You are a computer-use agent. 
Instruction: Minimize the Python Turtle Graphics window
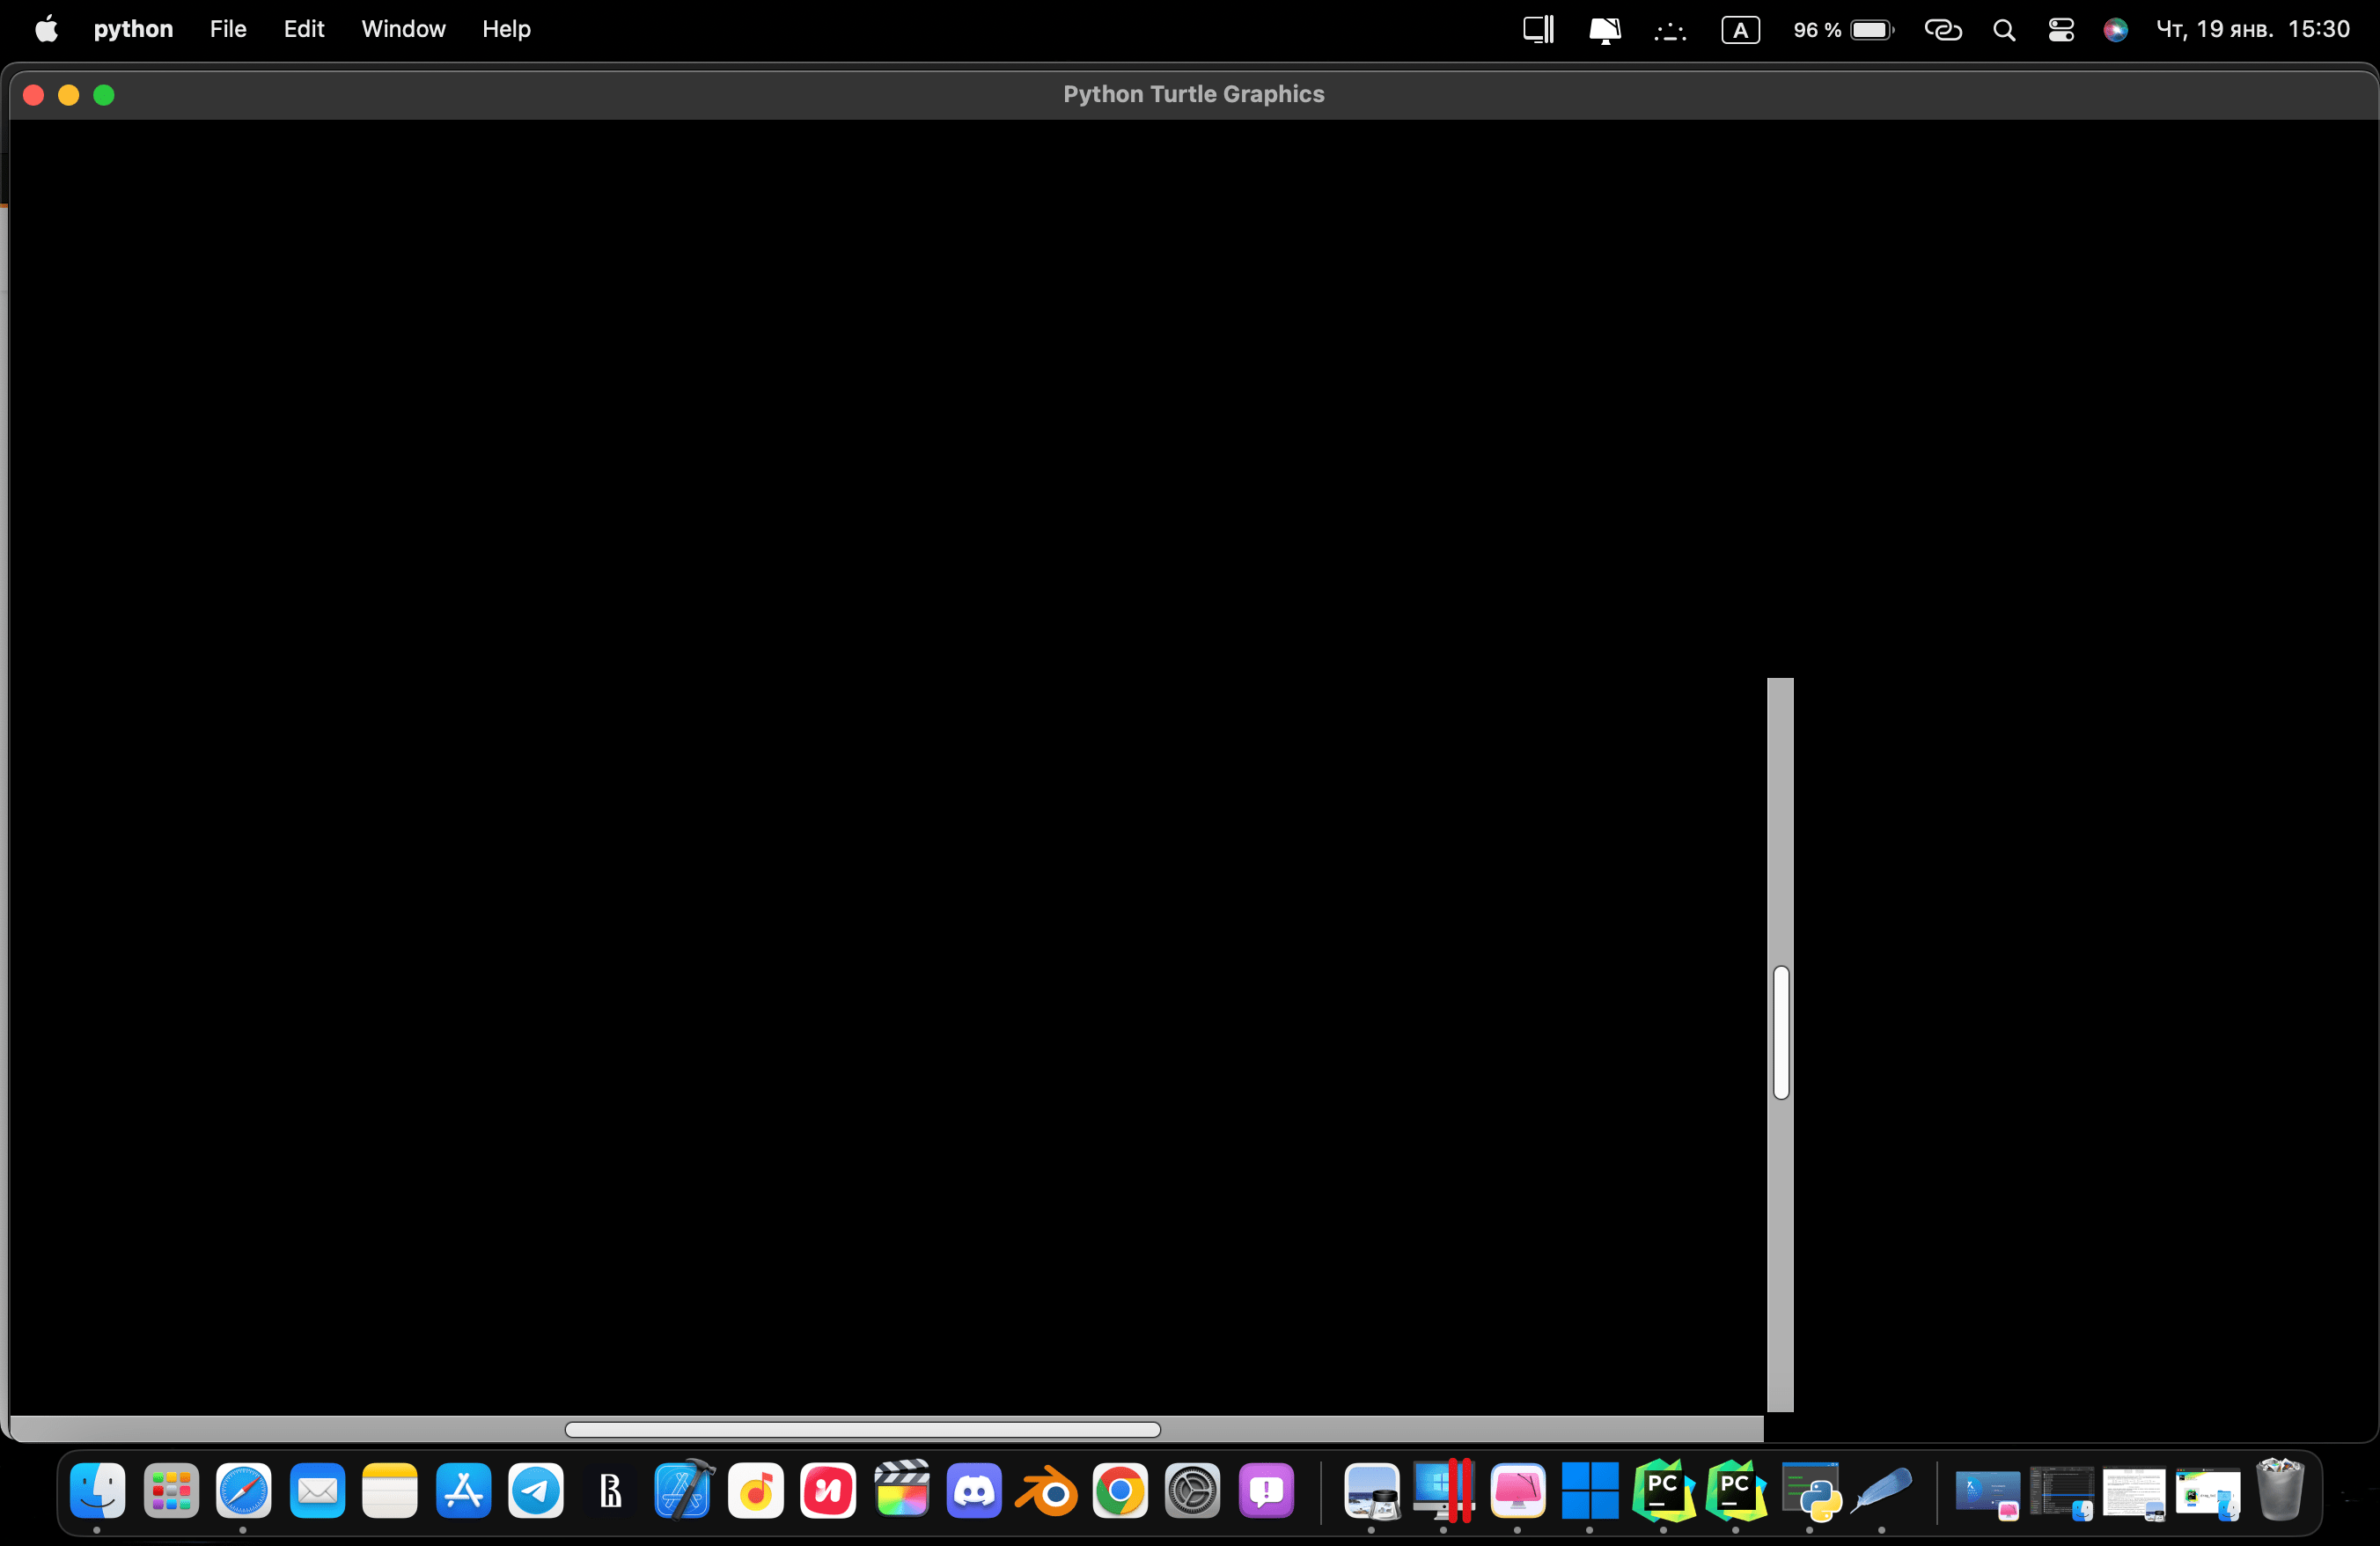click(x=69, y=95)
